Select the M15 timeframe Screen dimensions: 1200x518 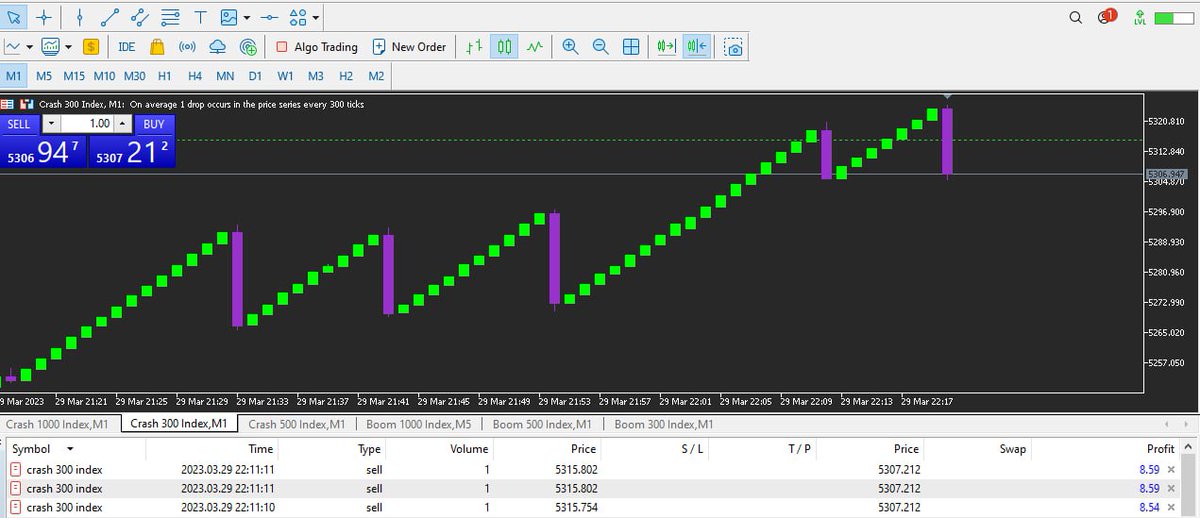(74, 76)
